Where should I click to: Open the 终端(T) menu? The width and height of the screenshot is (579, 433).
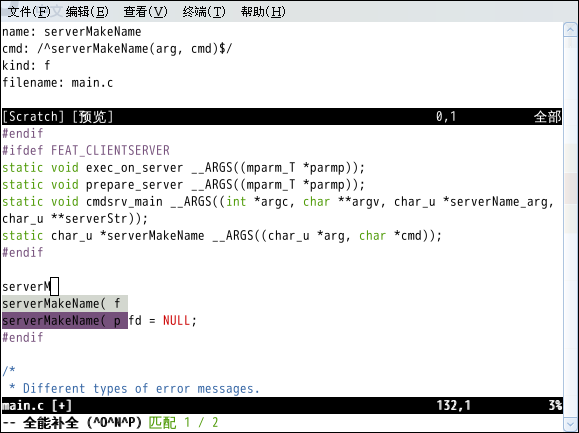point(204,12)
